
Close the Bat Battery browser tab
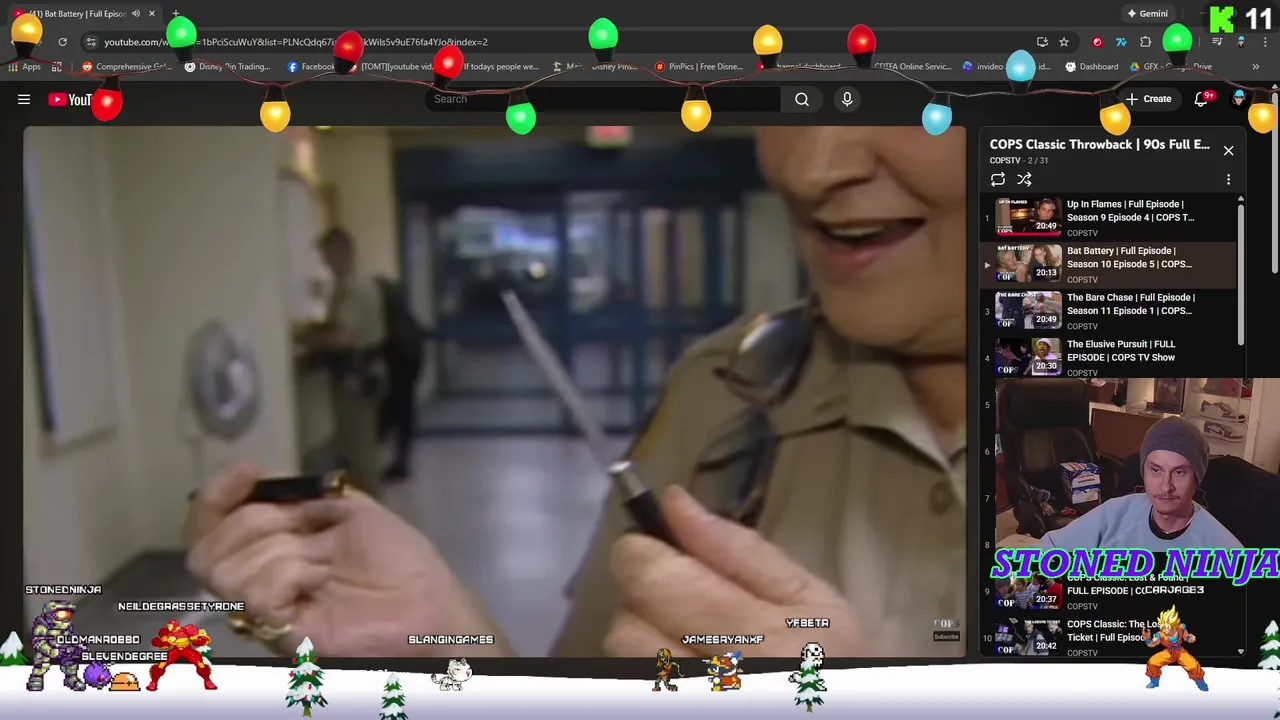click(x=152, y=14)
